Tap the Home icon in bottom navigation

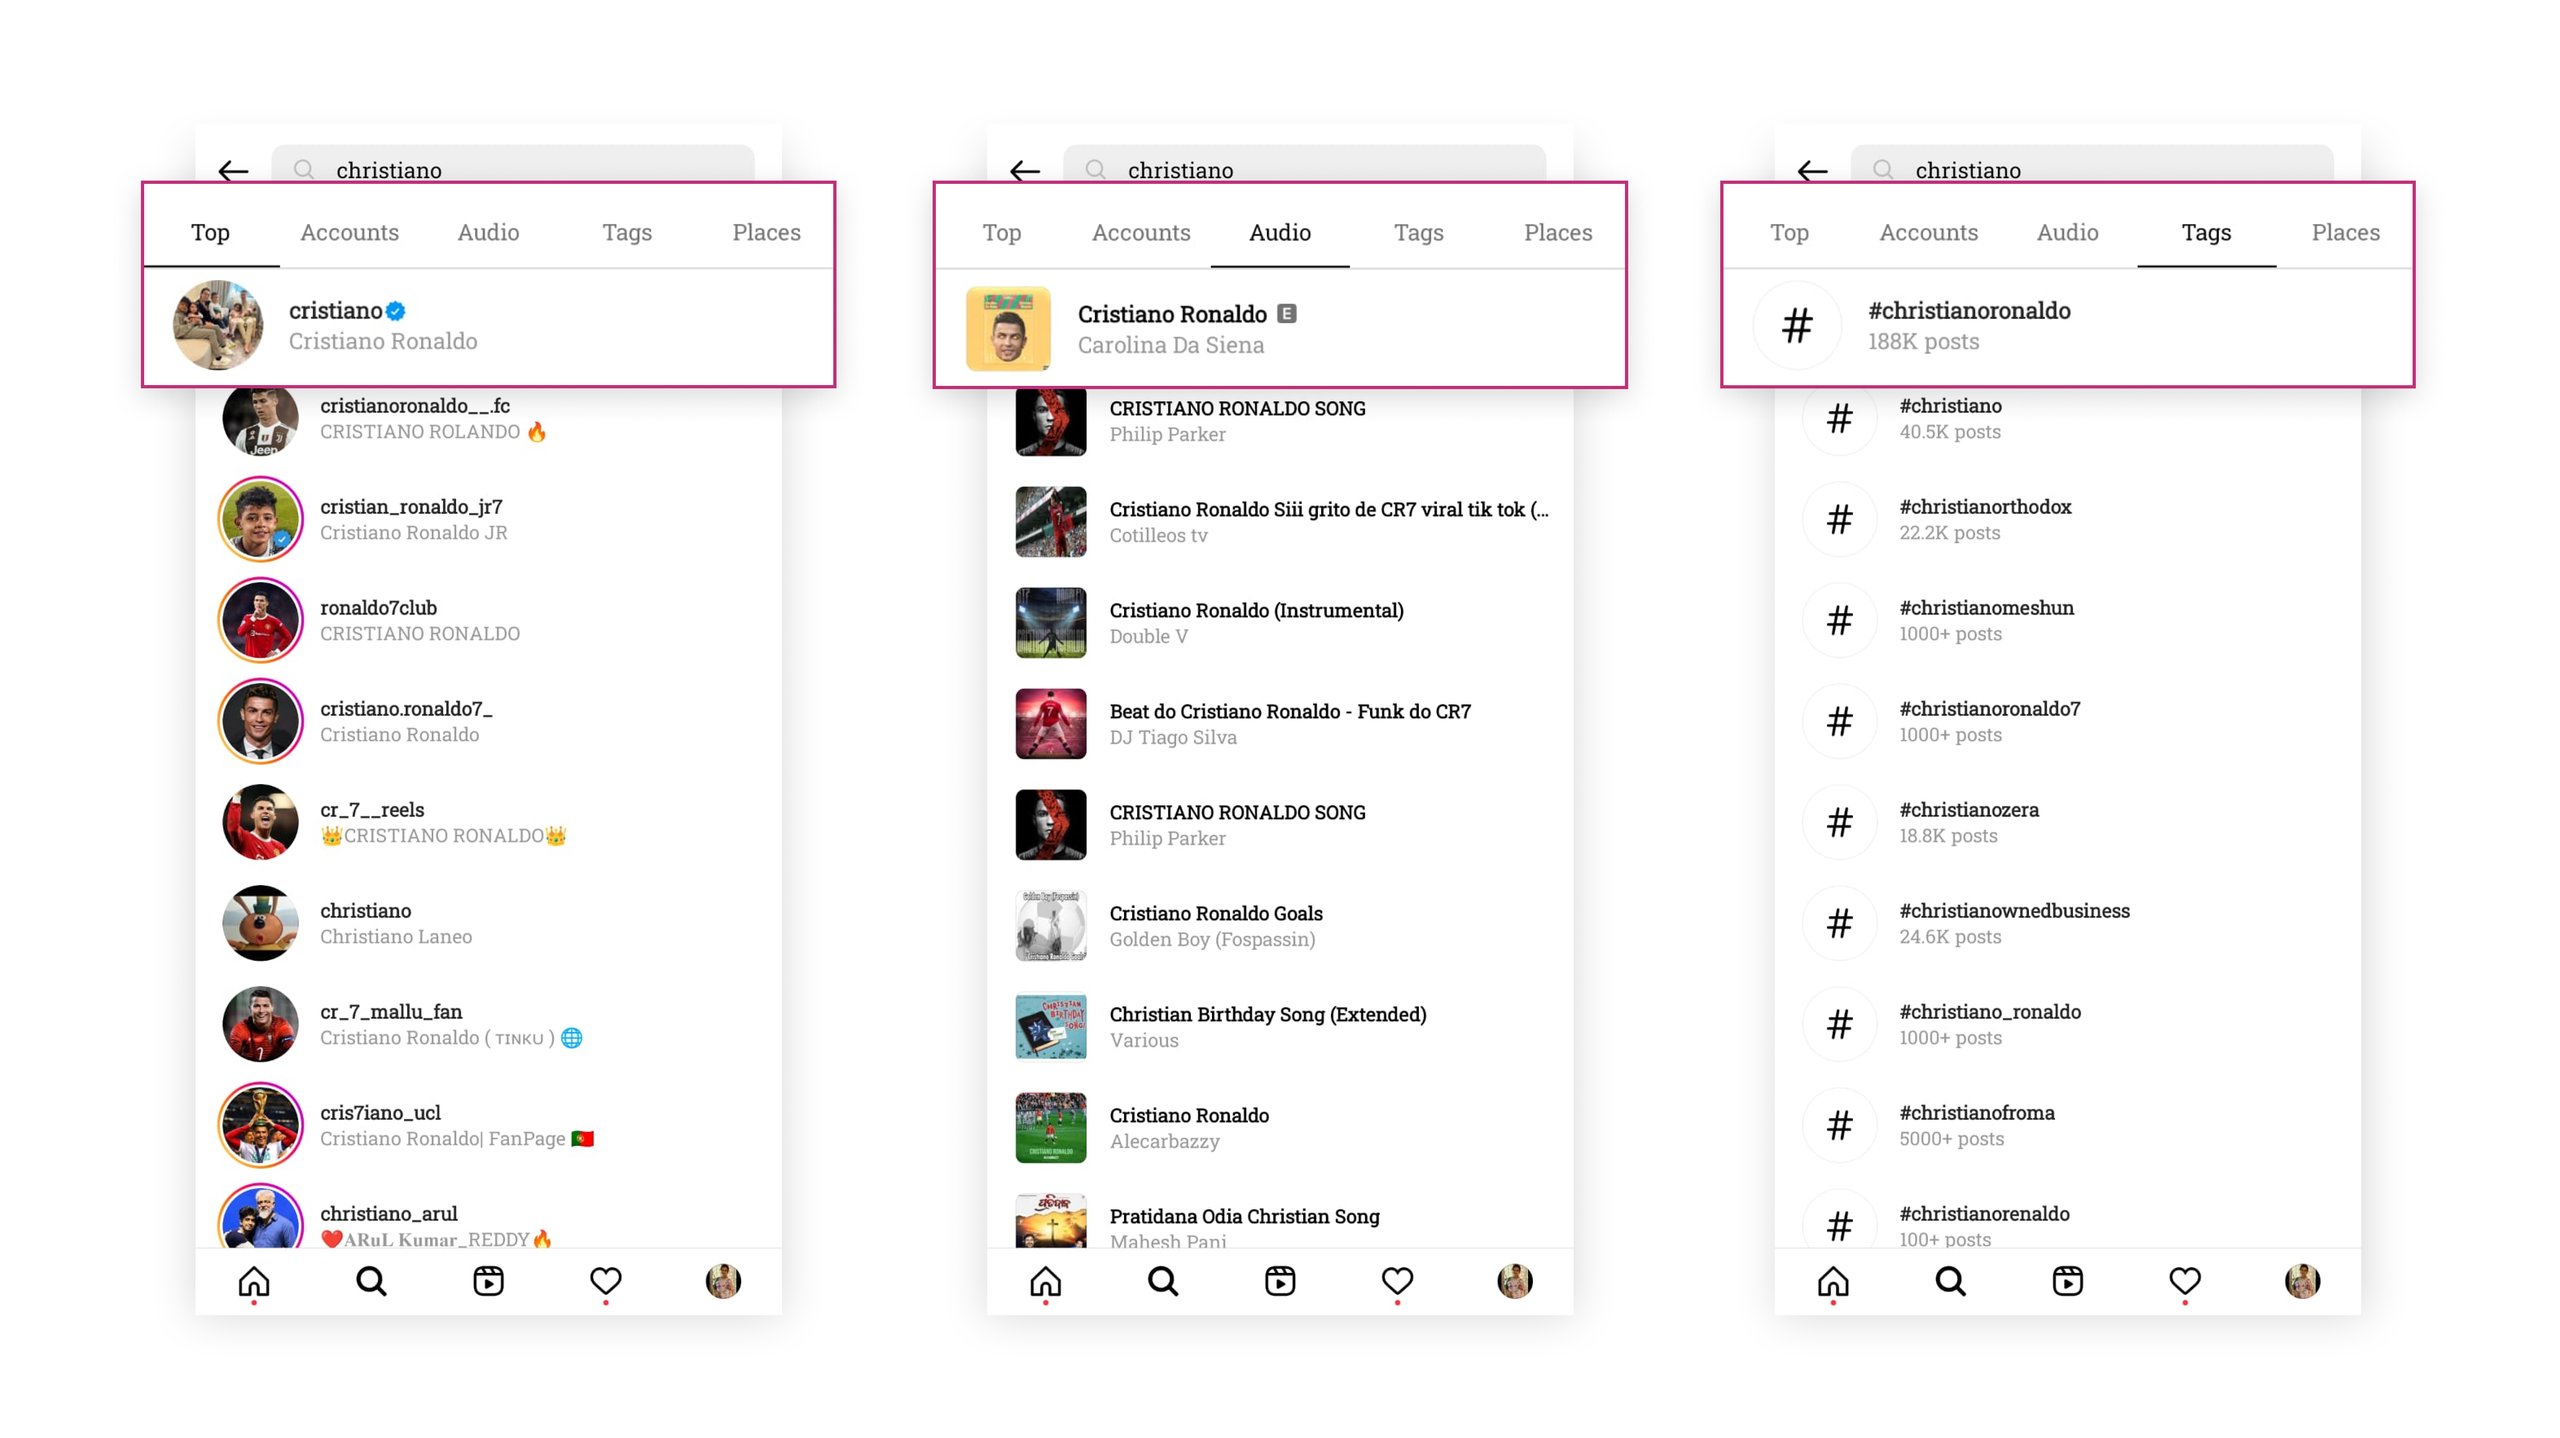(251, 1282)
